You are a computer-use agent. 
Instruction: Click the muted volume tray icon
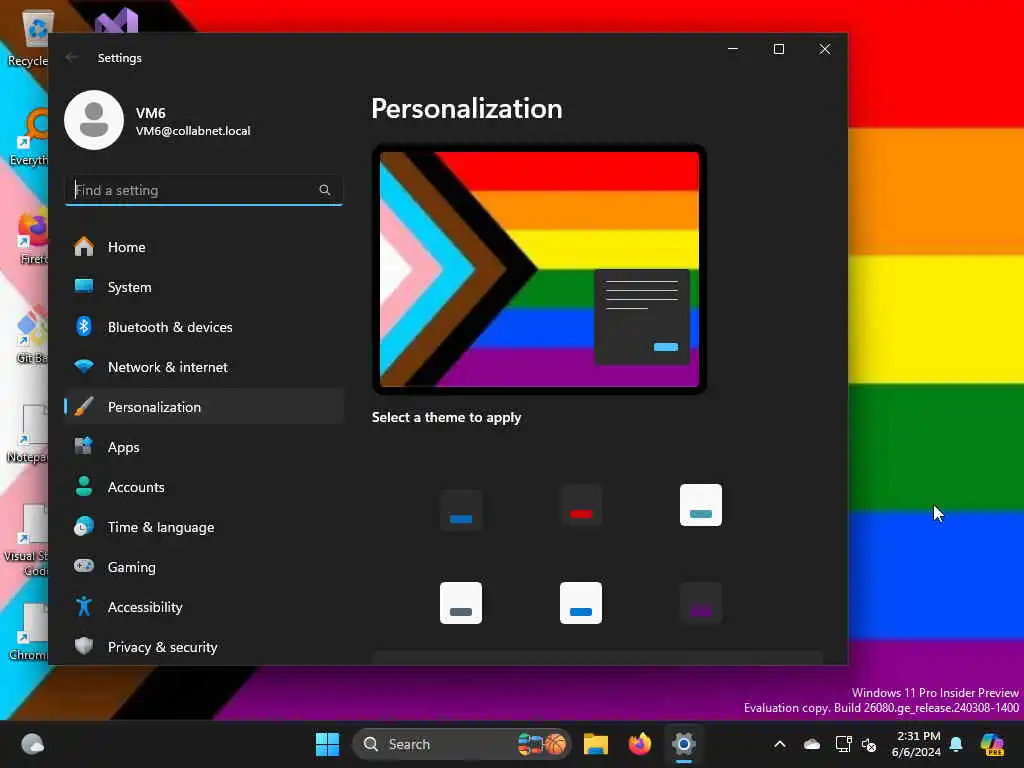point(869,744)
